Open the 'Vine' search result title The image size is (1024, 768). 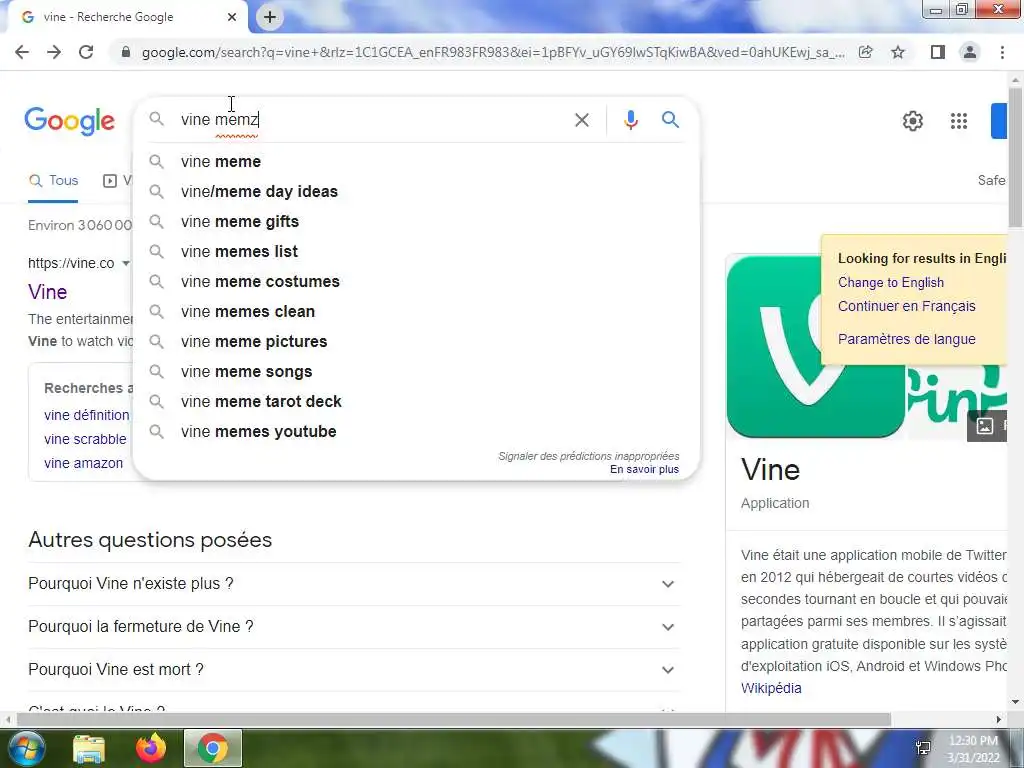coord(48,292)
